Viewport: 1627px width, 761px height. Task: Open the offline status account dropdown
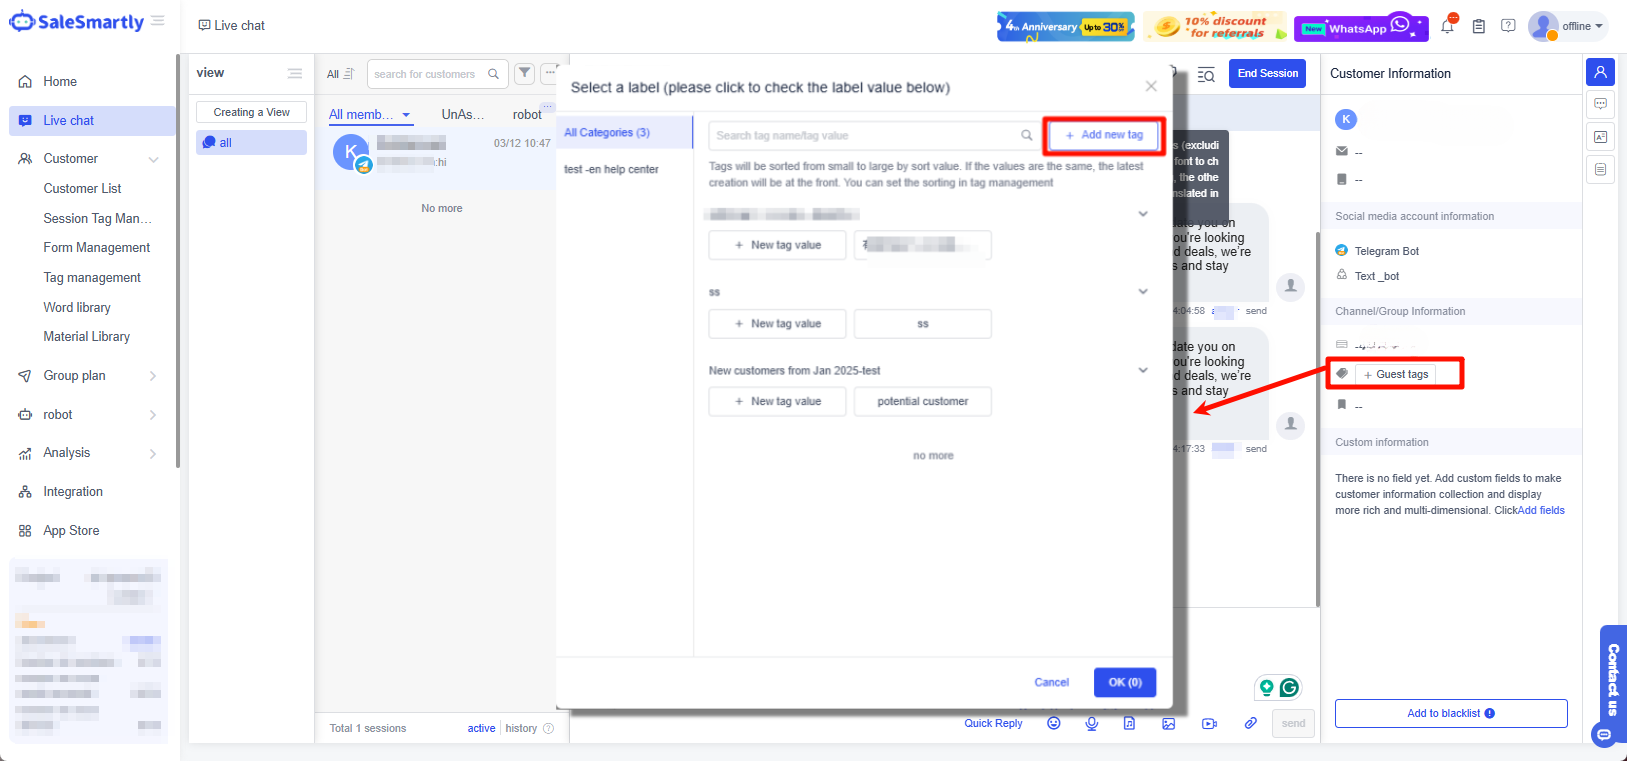pyautogui.click(x=1567, y=26)
